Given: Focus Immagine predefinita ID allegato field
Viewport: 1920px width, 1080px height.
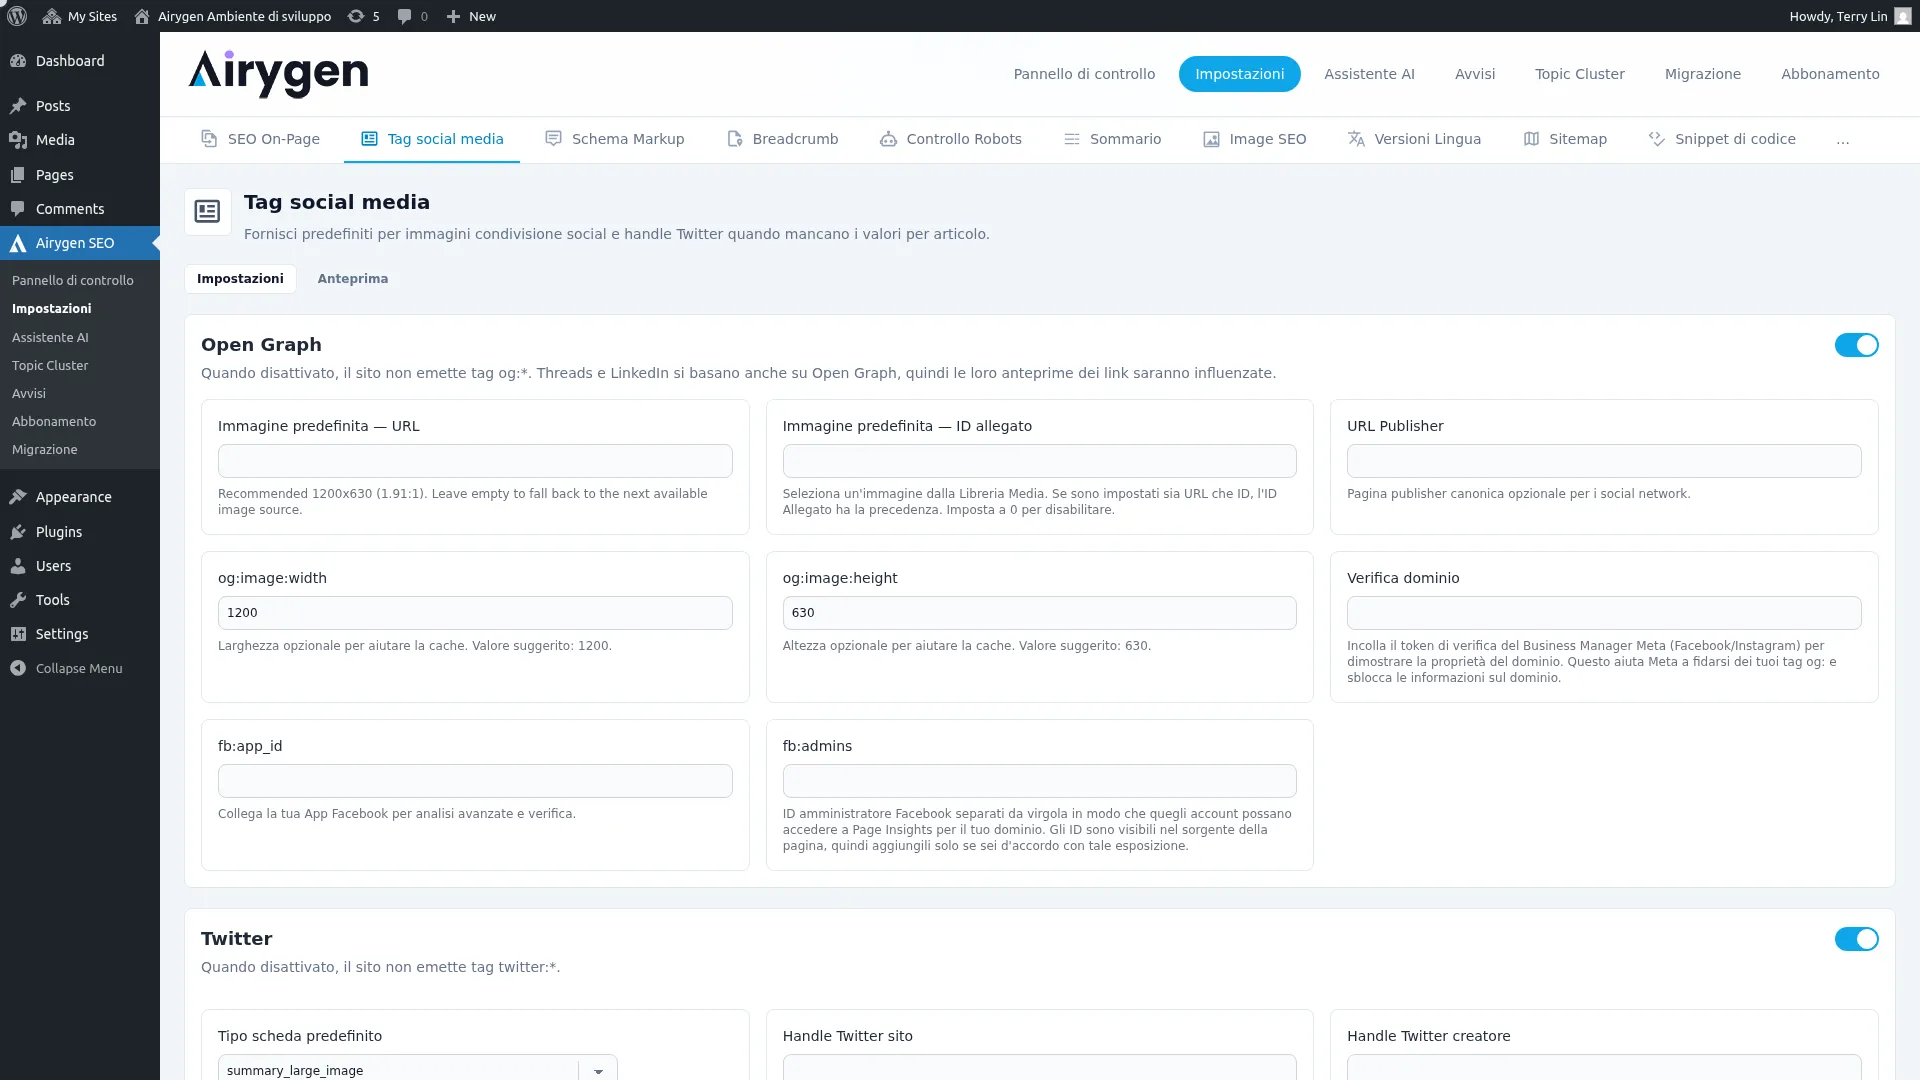Looking at the screenshot, I should click(x=1039, y=461).
